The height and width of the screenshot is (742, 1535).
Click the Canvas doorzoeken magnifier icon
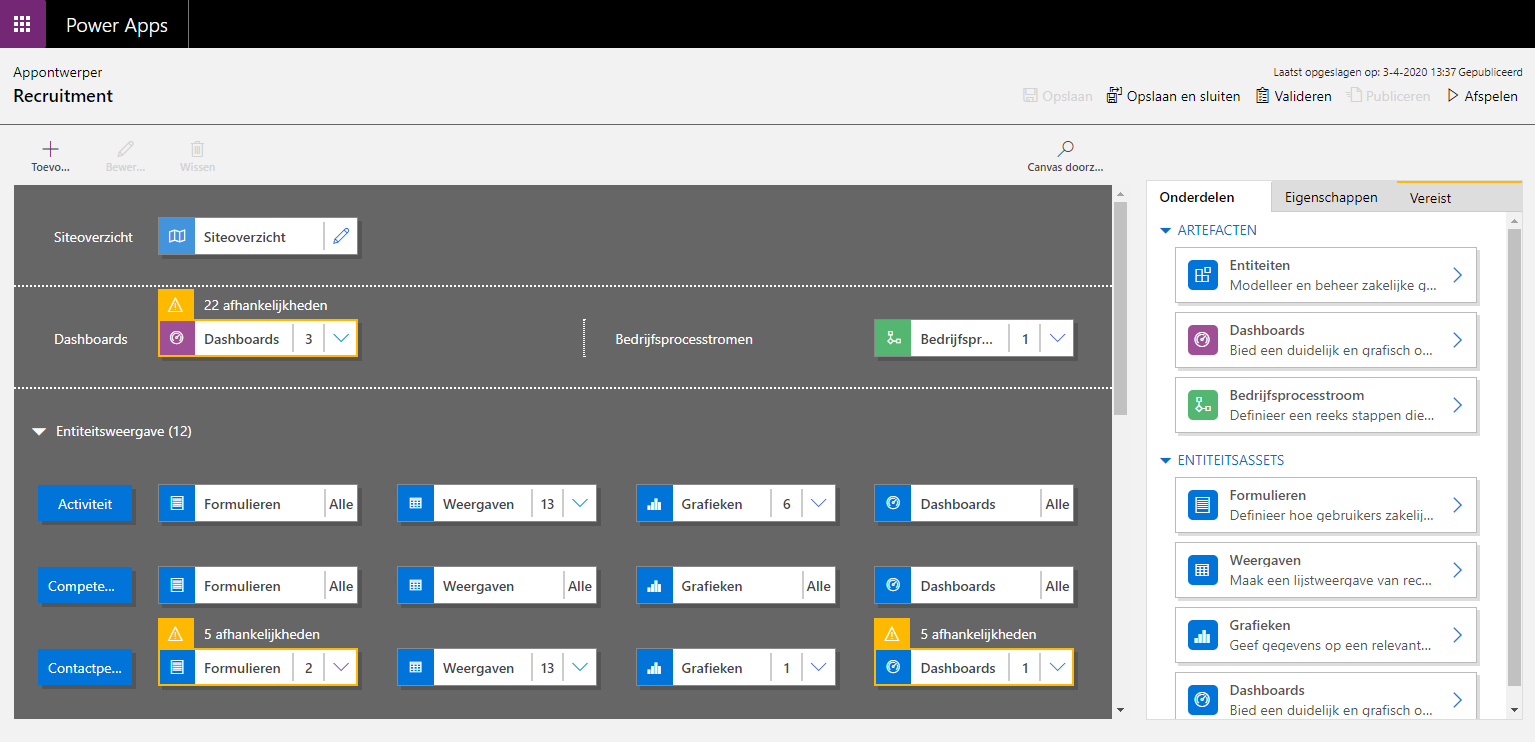point(1066,149)
